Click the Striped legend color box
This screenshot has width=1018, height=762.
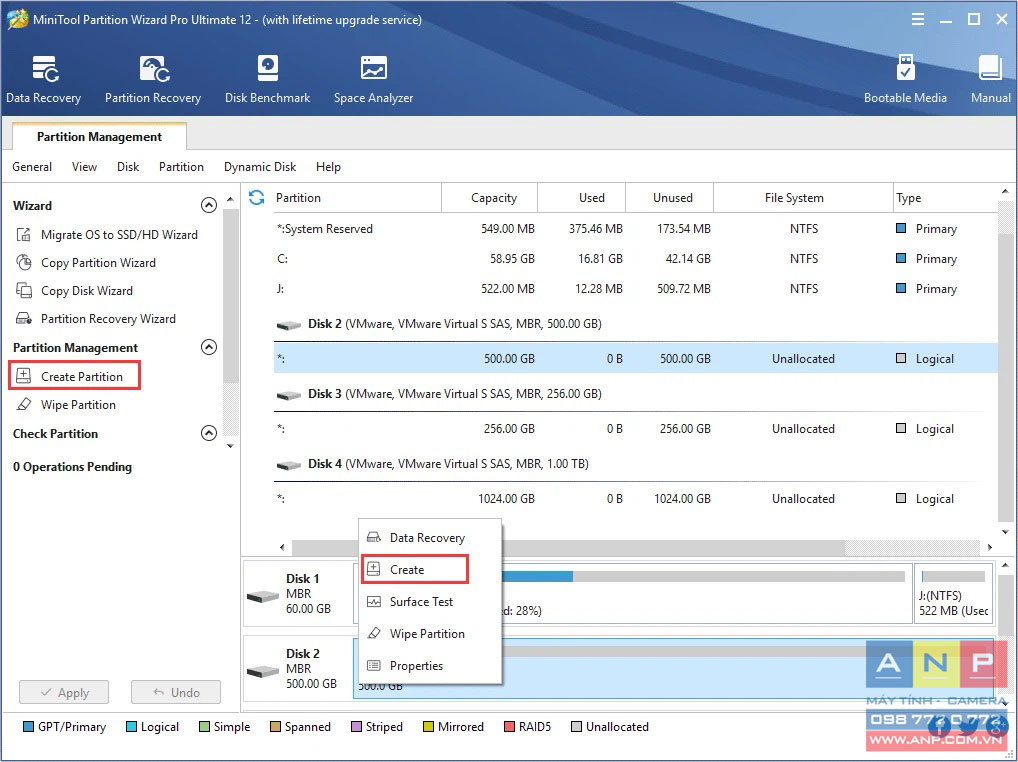[356, 726]
